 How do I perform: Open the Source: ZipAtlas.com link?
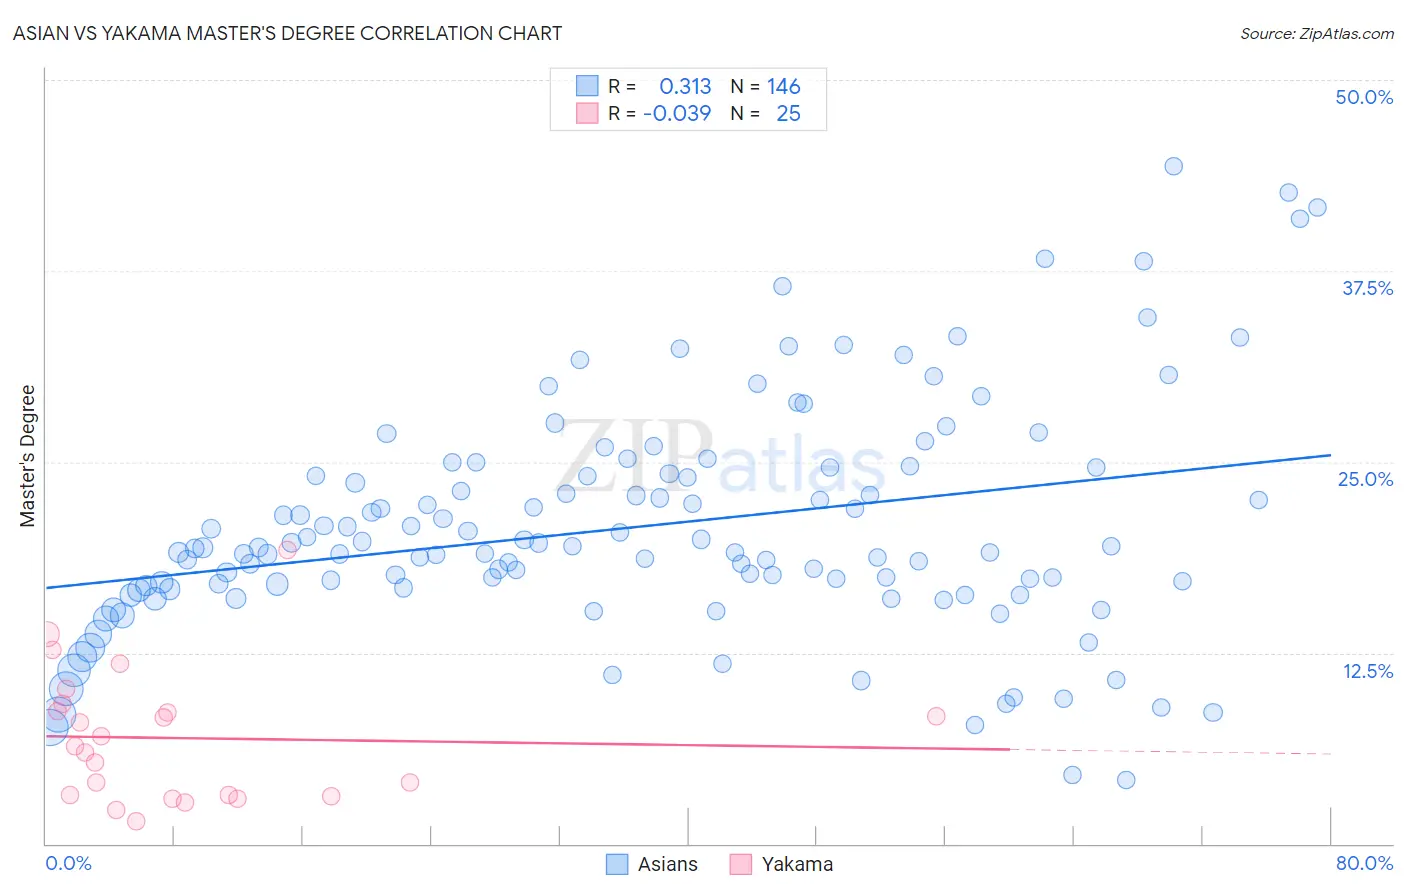[x=1317, y=33]
